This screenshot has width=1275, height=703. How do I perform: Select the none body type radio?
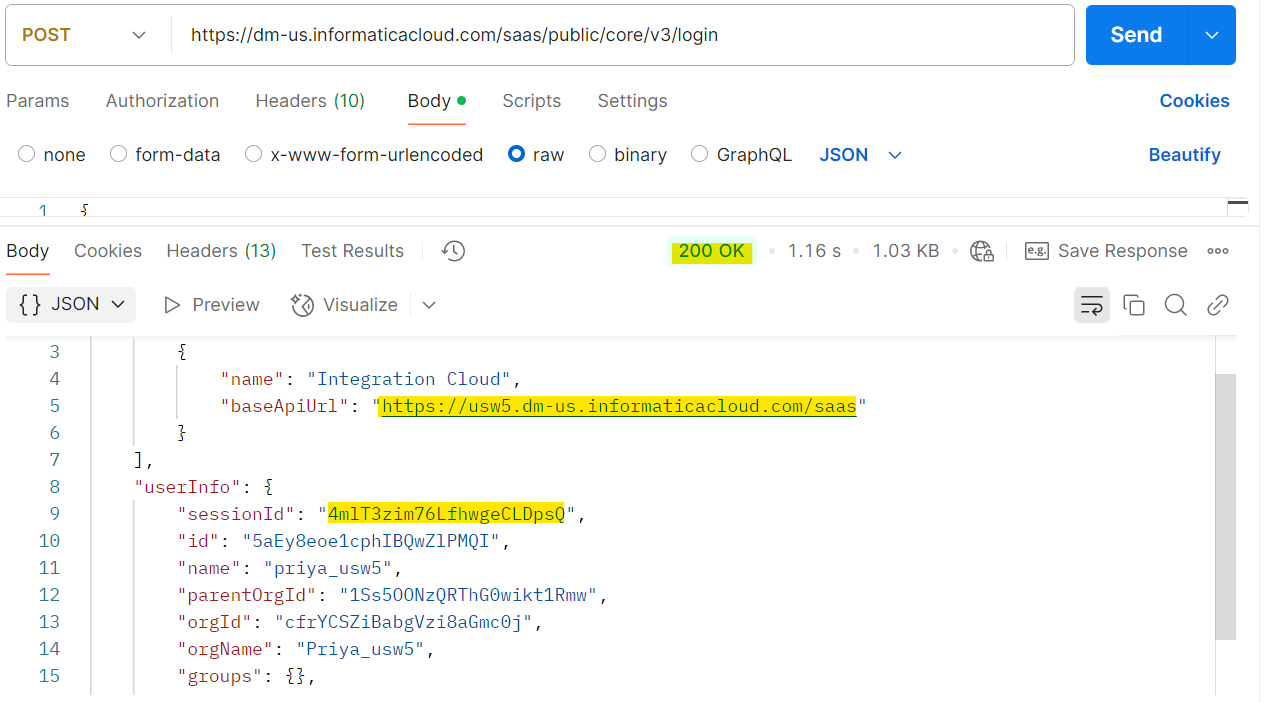click(x=27, y=154)
